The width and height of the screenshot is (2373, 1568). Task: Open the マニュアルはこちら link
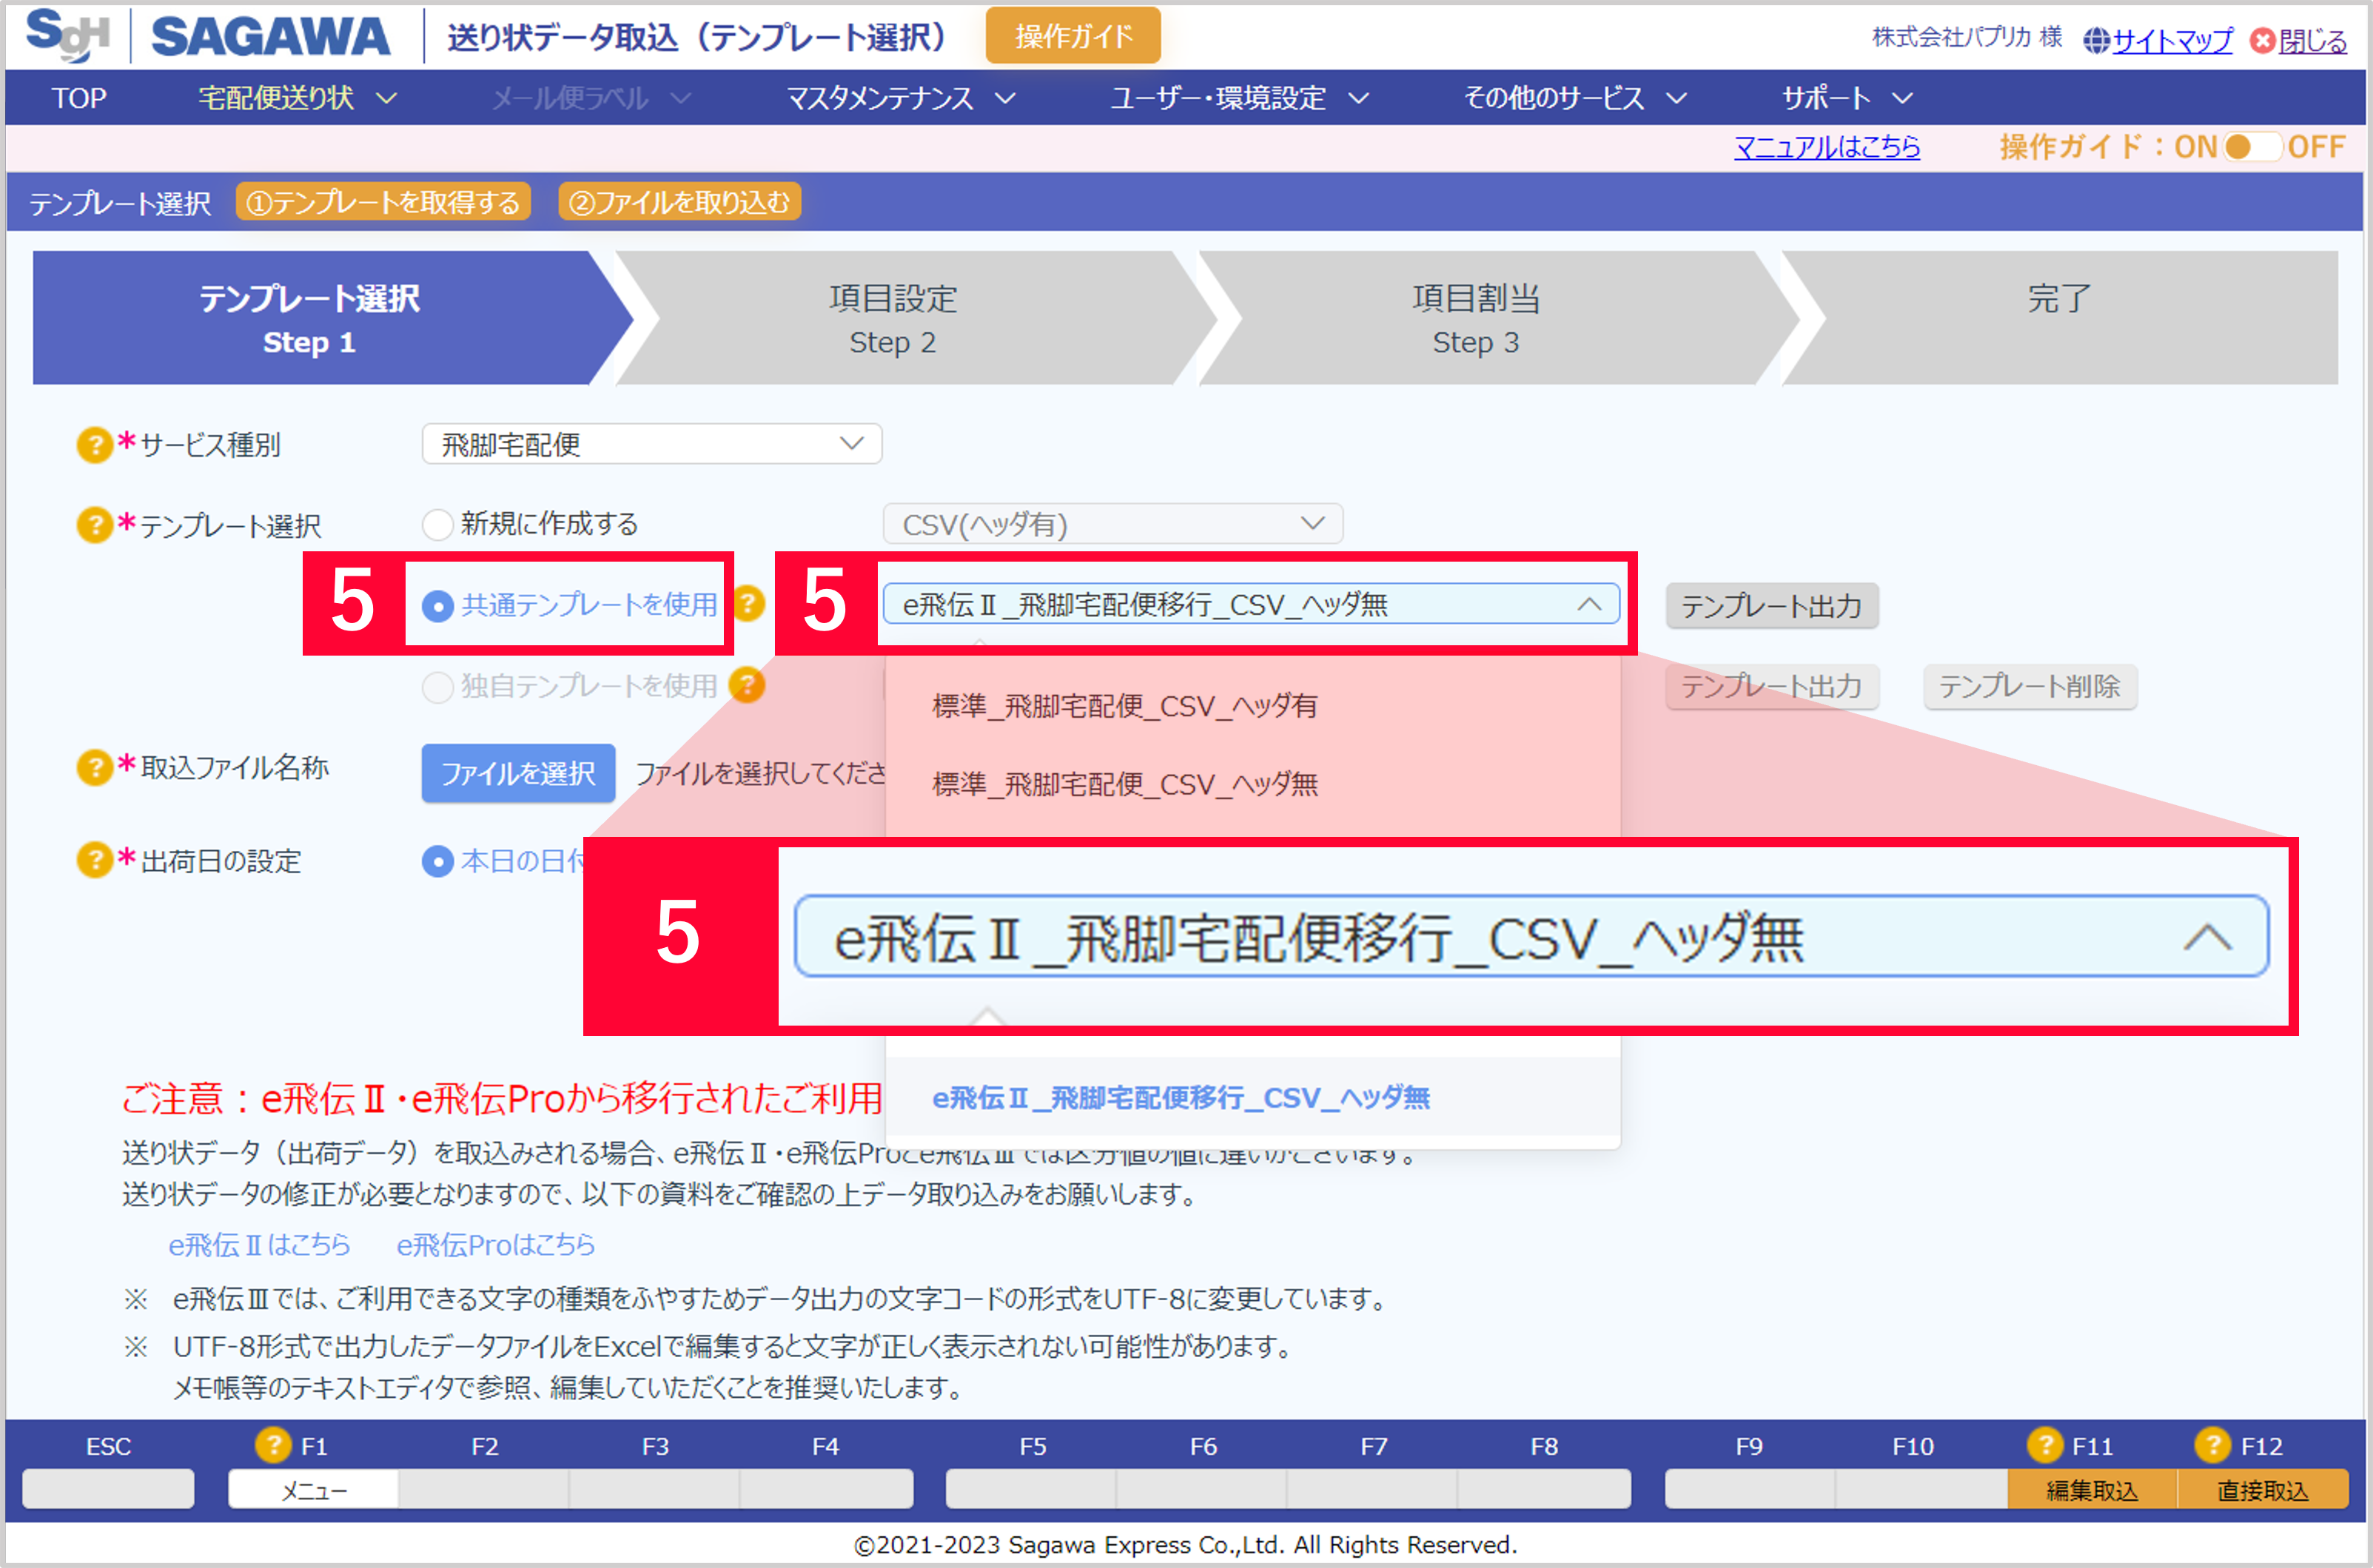(1827, 147)
